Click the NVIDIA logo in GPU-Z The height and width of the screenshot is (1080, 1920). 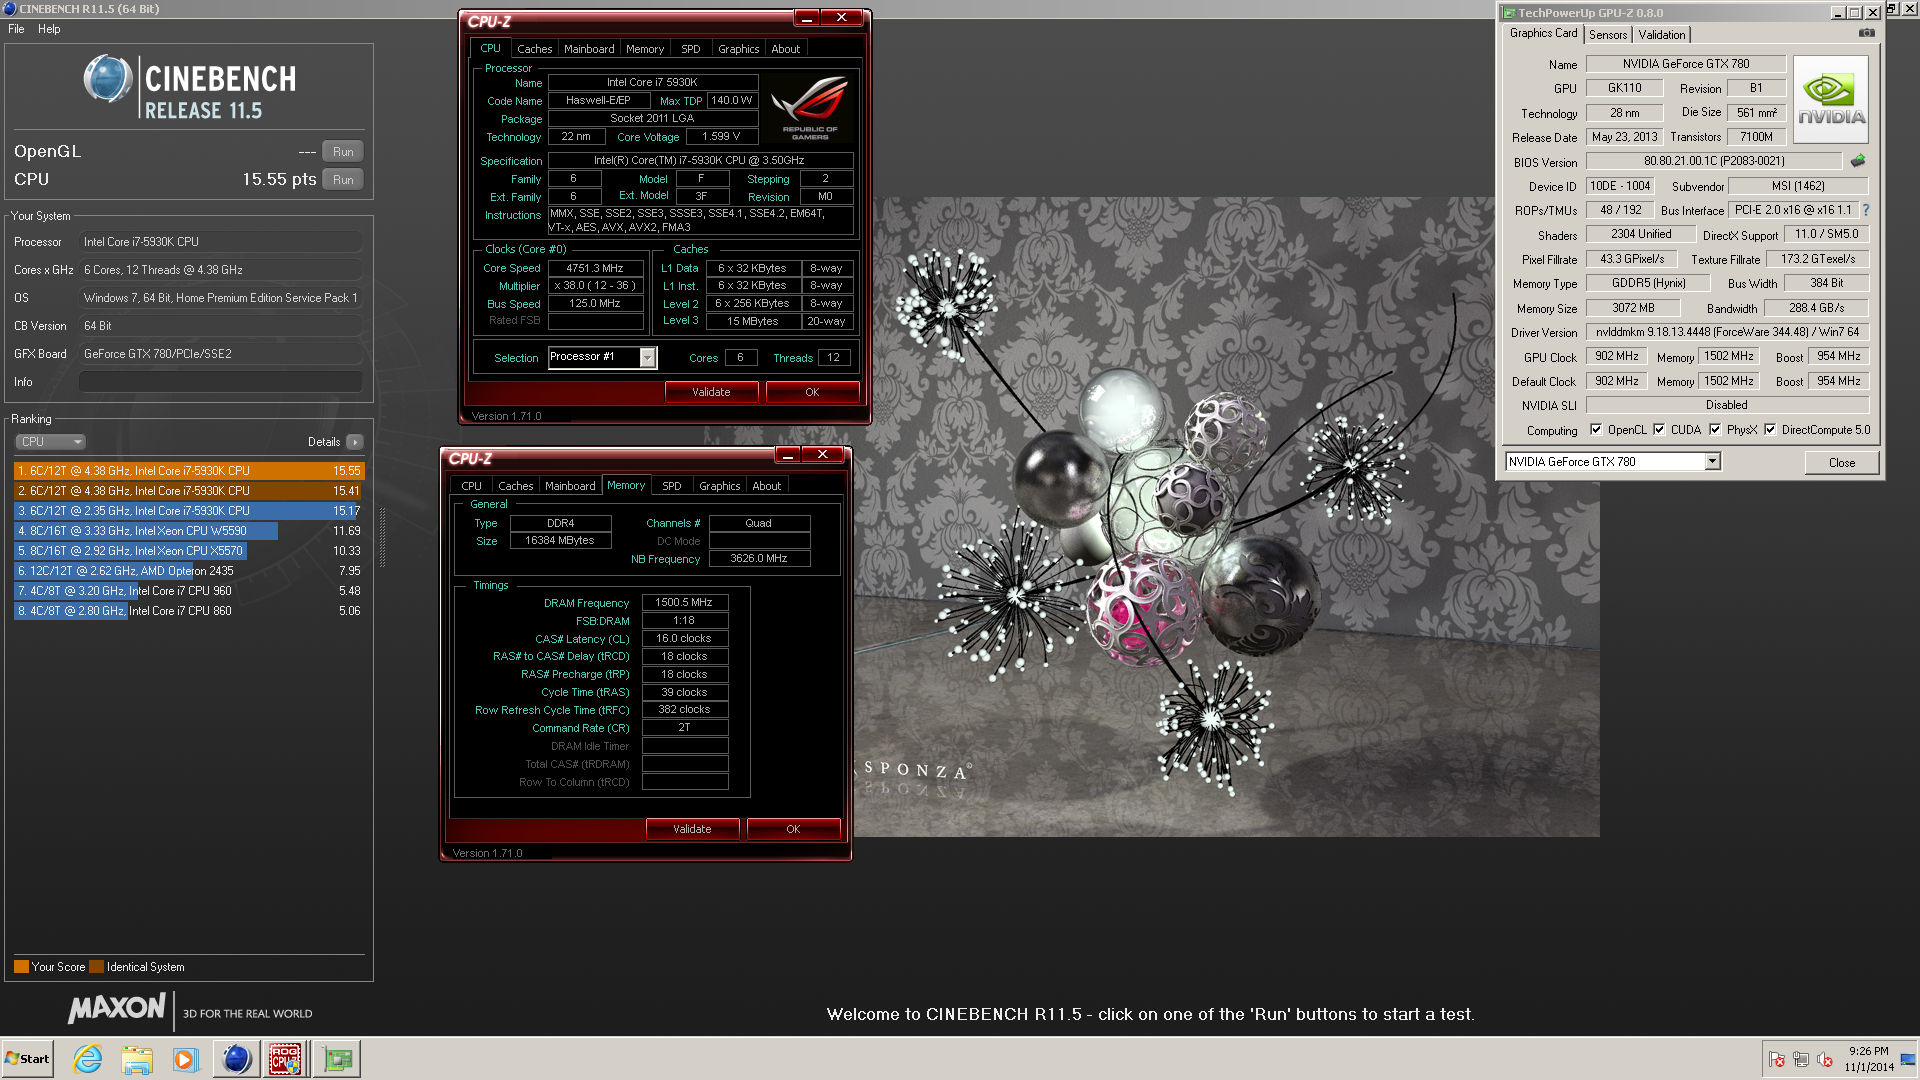click(1831, 99)
